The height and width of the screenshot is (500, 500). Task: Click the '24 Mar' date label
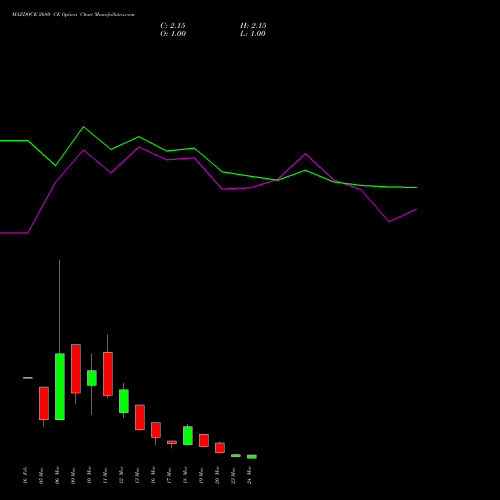tap(249, 475)
